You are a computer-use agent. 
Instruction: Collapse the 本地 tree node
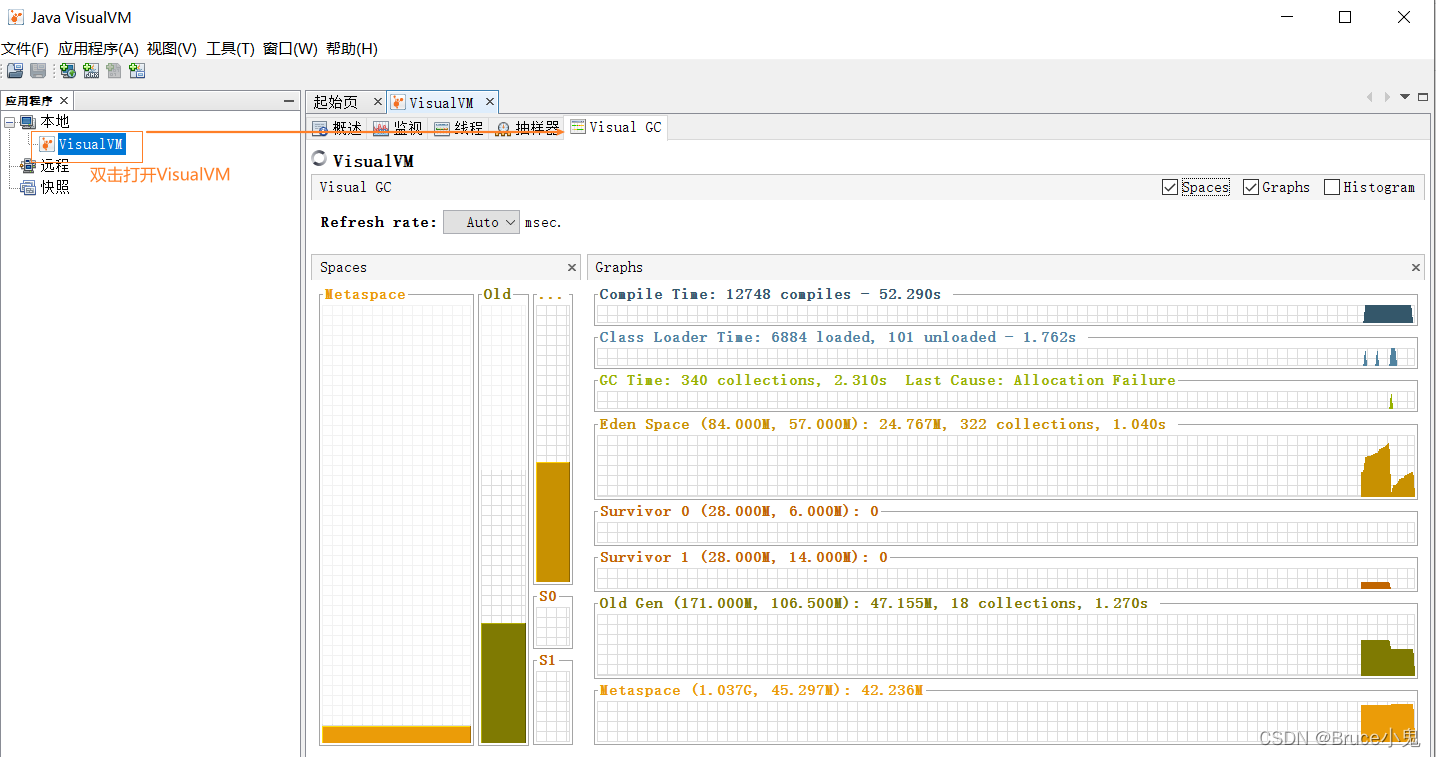click(10, 122)
